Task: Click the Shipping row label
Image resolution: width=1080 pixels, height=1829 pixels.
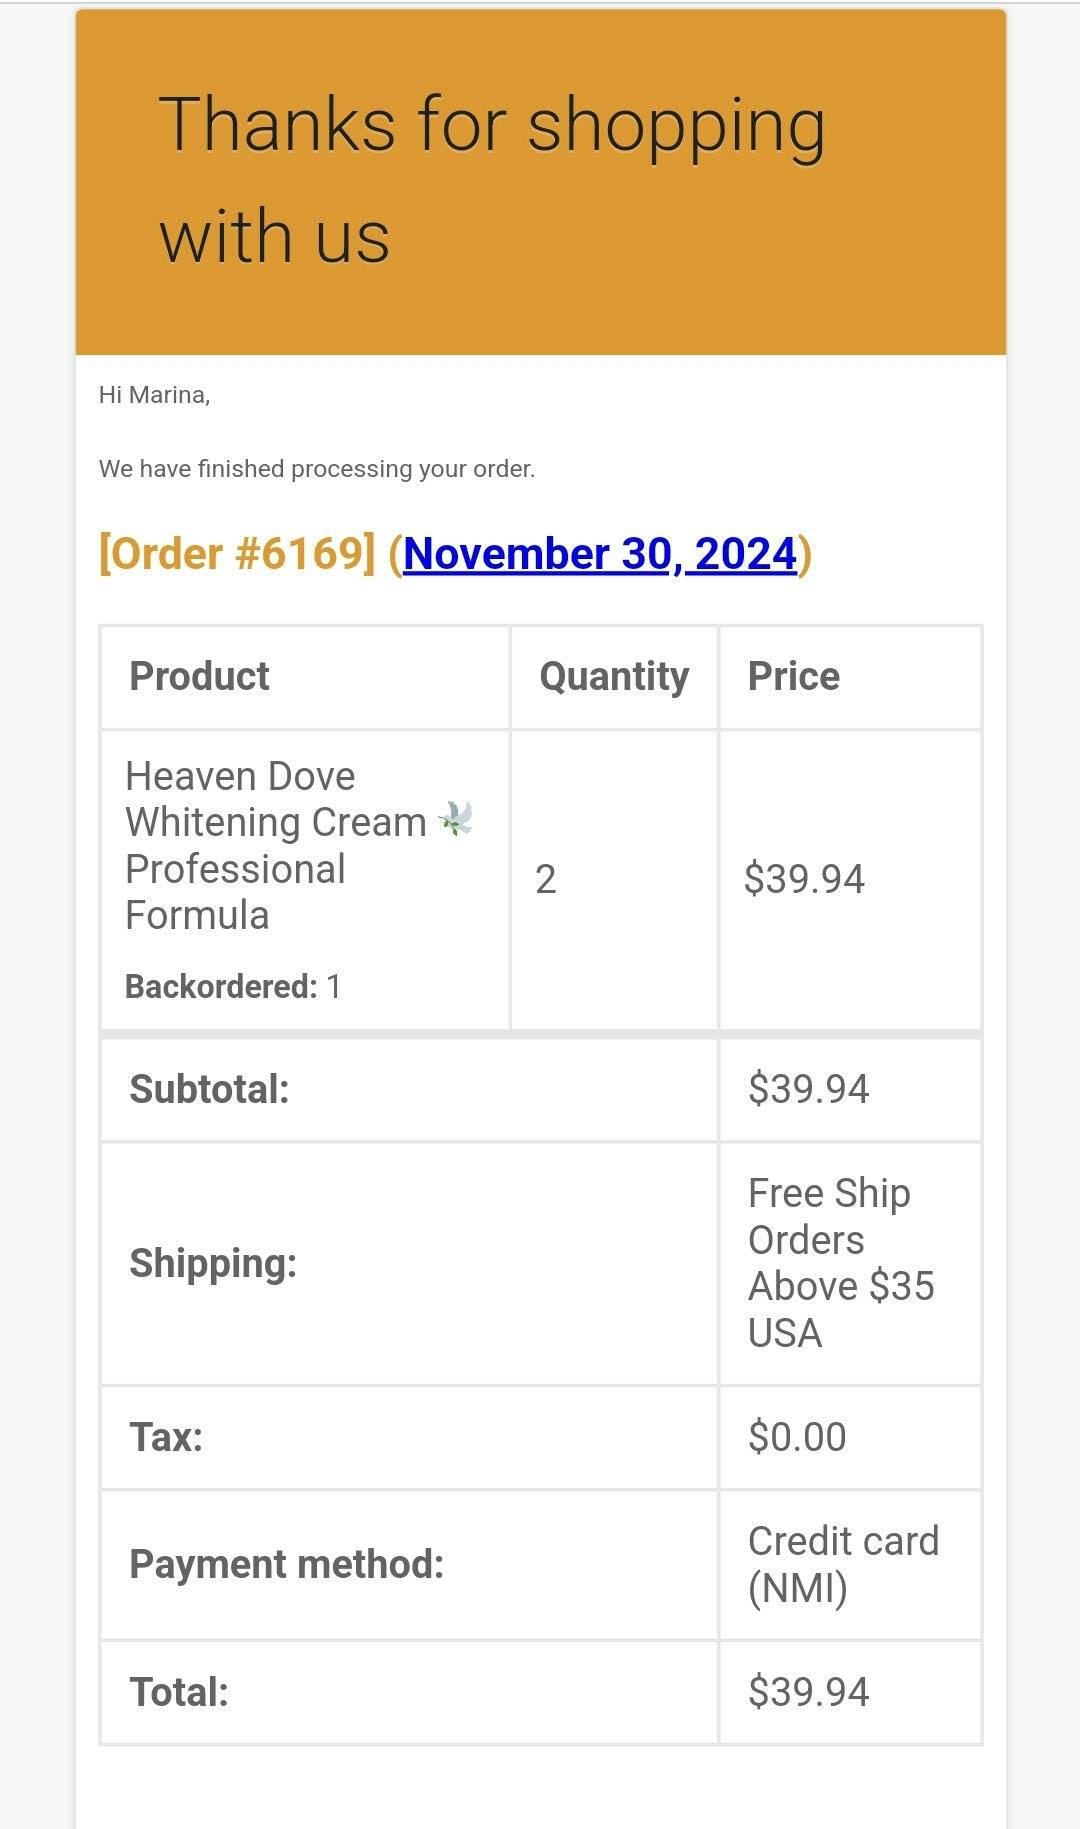Action: coord(213,1263)
